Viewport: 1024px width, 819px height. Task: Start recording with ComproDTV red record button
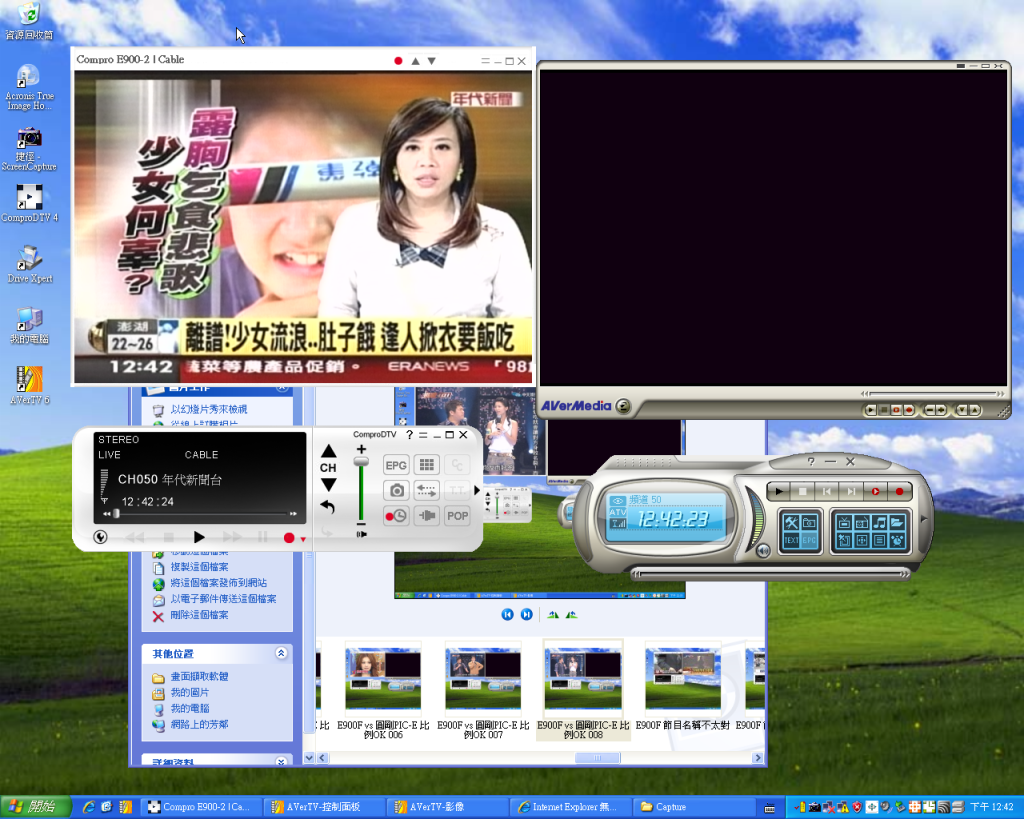coord(289,538)
